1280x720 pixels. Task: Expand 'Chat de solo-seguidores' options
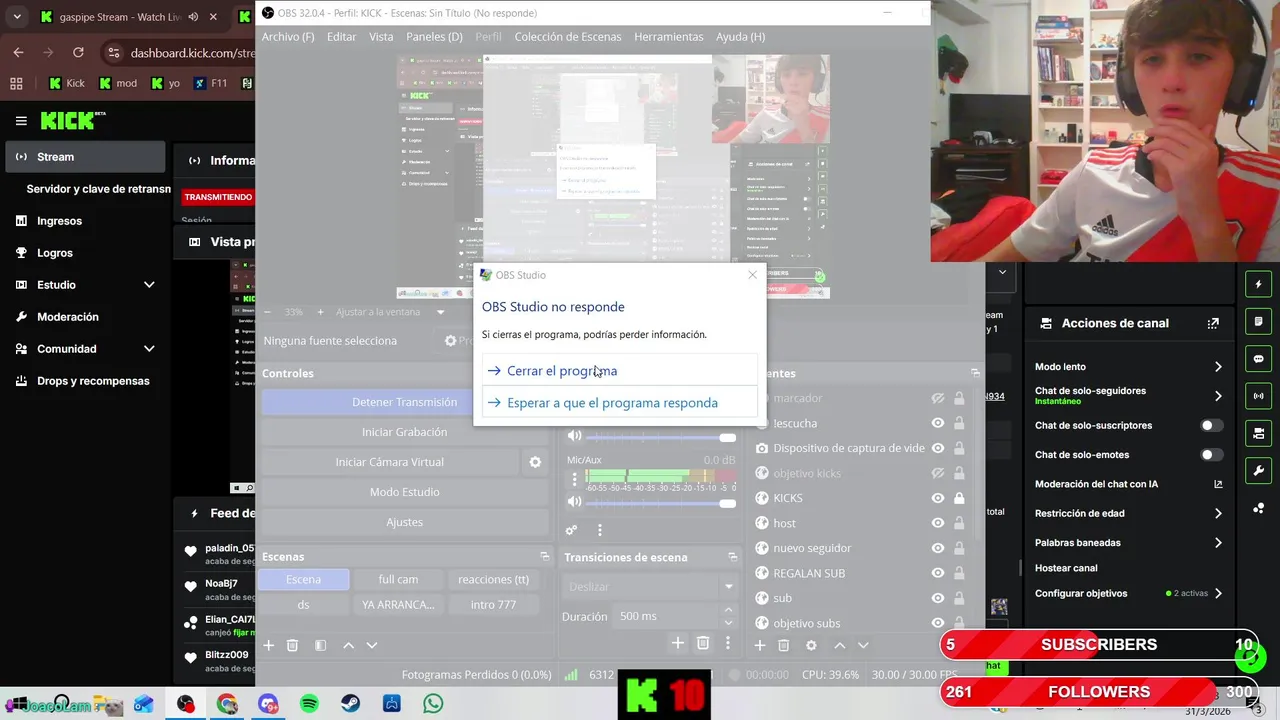(1217, 396)
